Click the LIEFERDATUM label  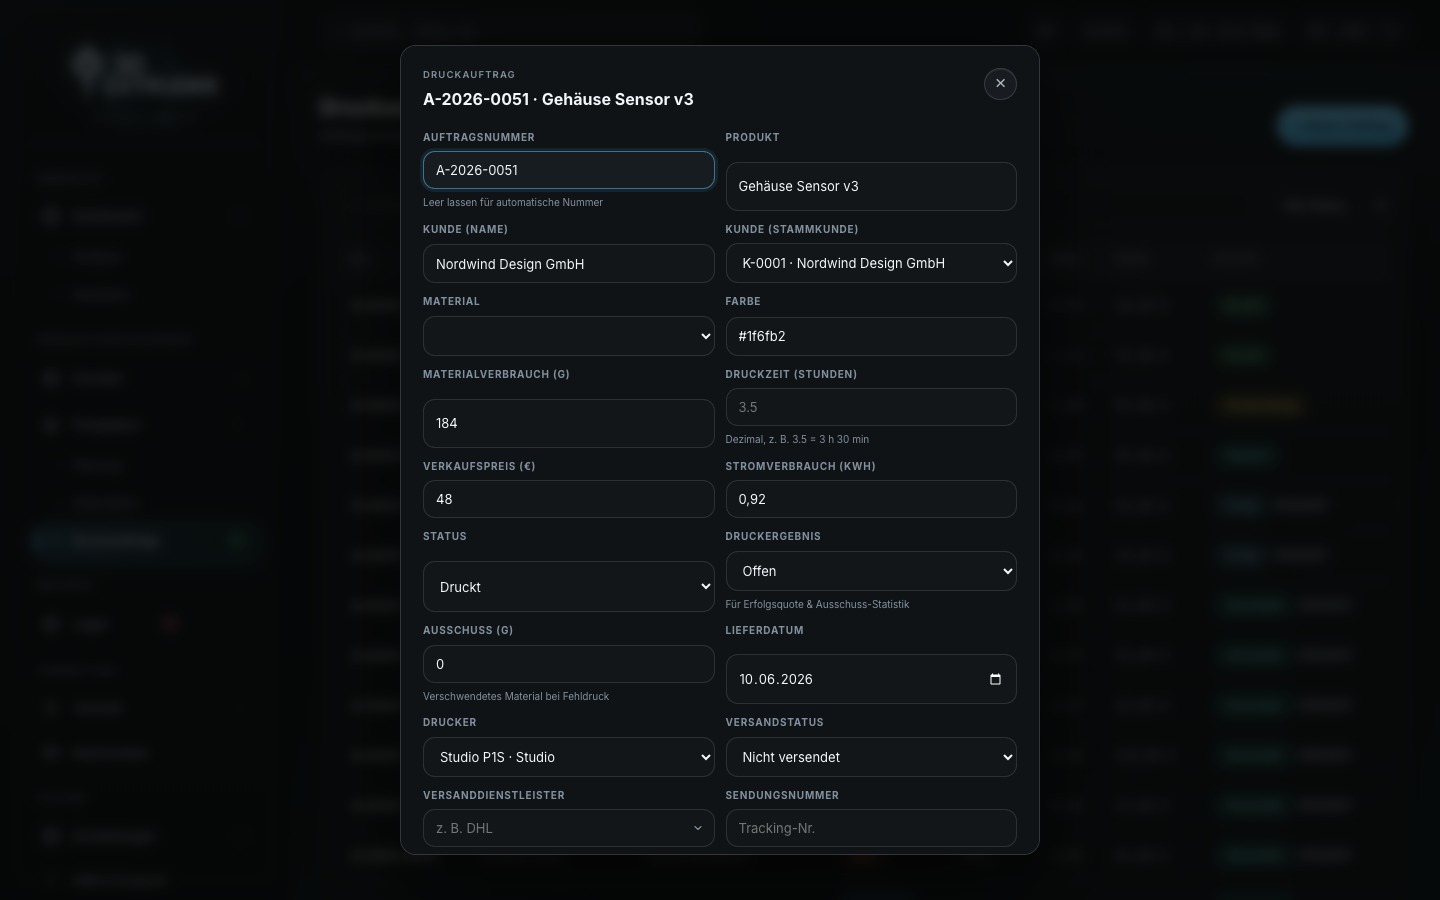coord(764,630)
